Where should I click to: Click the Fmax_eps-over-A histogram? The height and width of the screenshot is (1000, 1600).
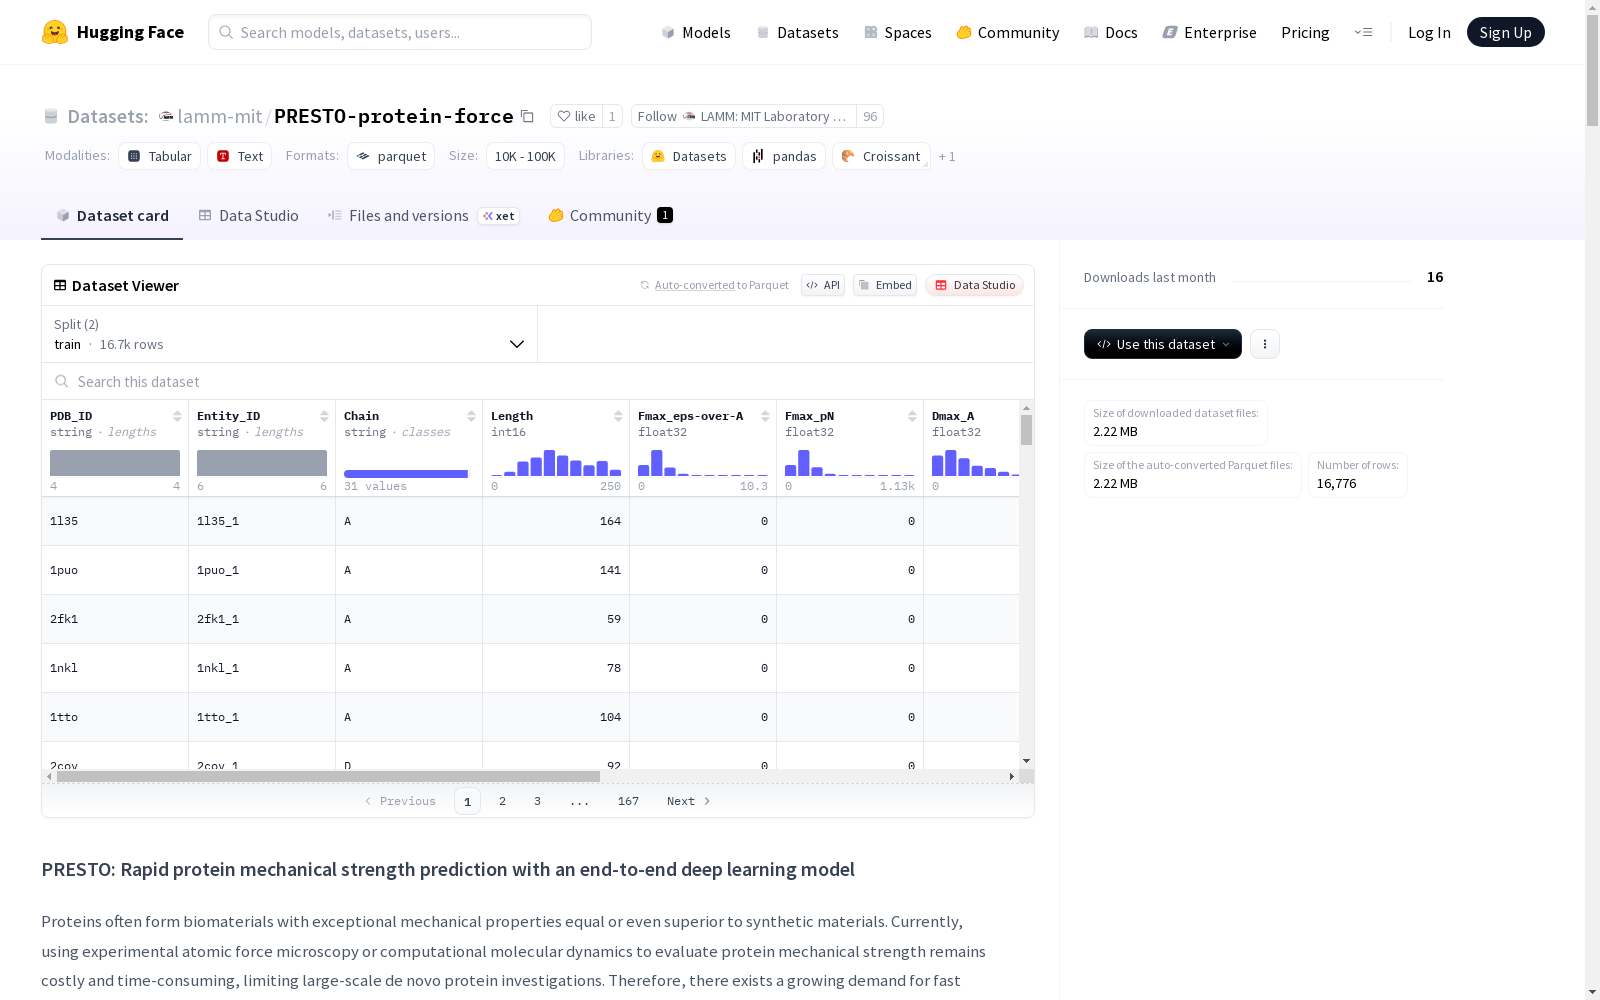click(x=703, y=462)
